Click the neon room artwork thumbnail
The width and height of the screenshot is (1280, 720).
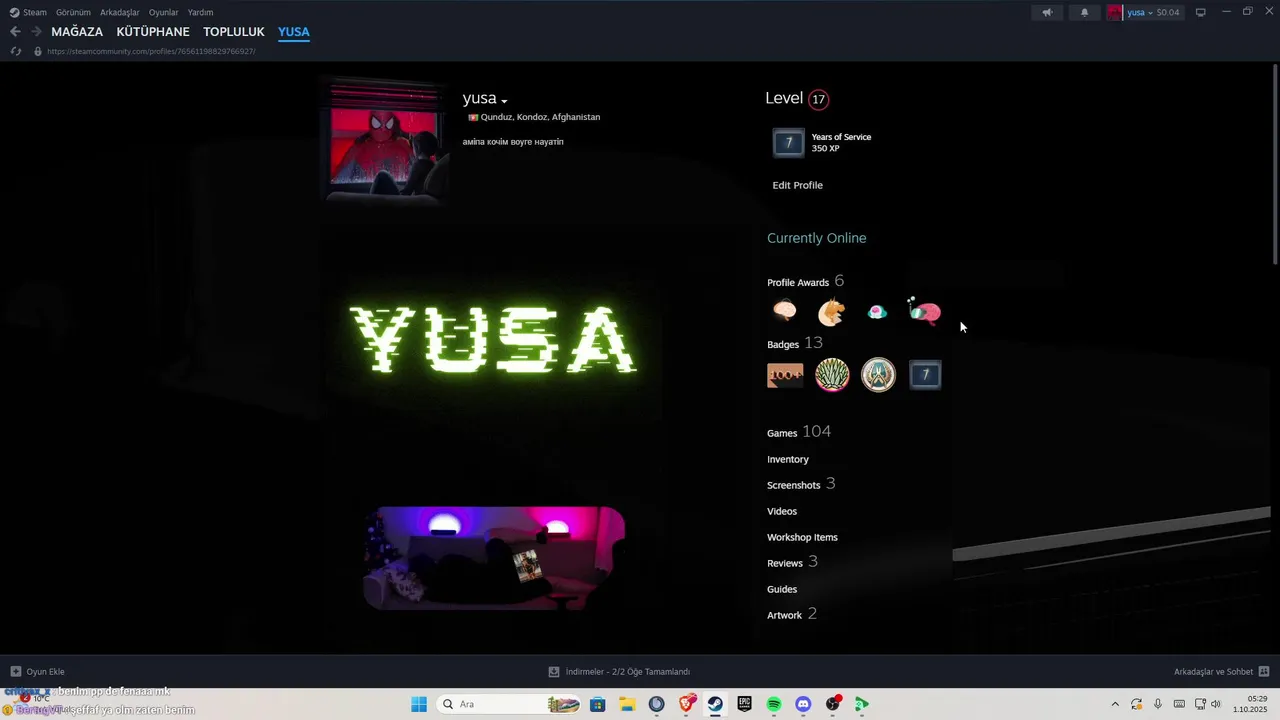tap(495, 558)
